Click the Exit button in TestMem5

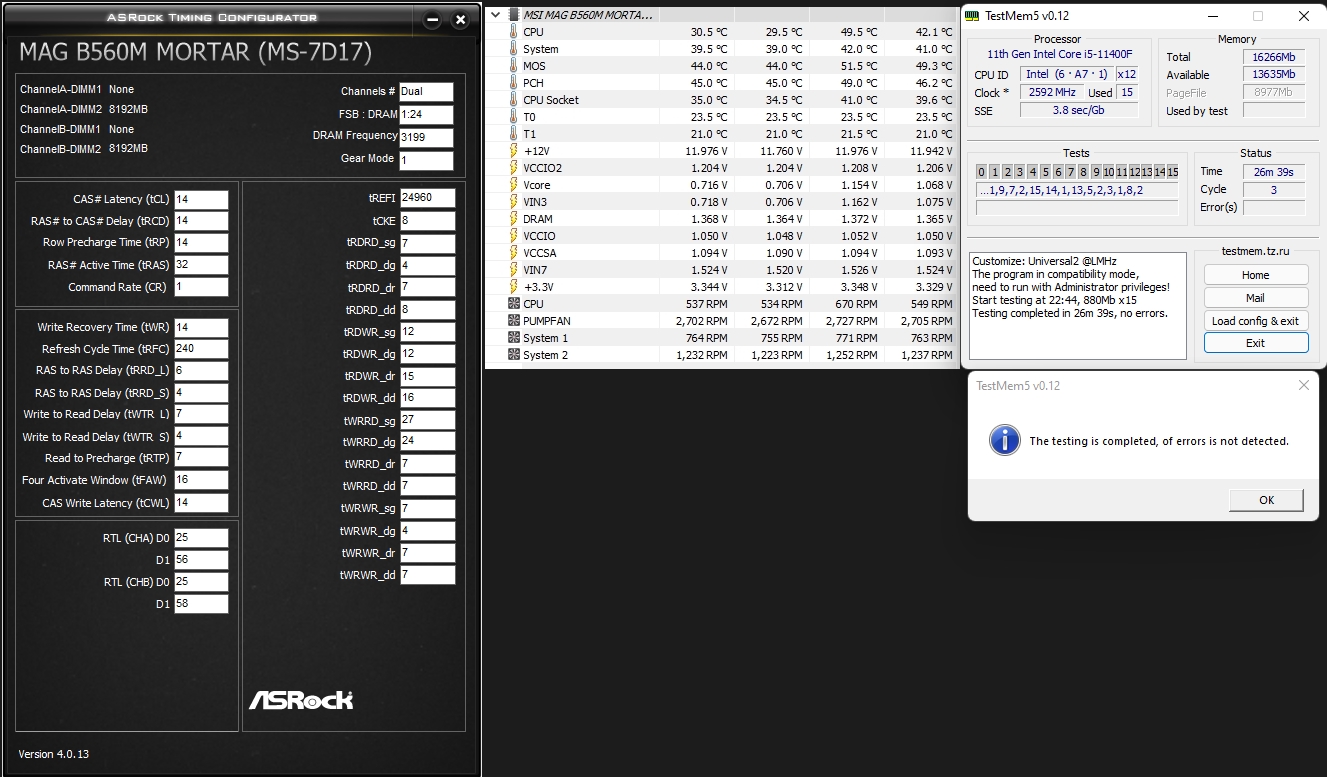[1255, 343]
